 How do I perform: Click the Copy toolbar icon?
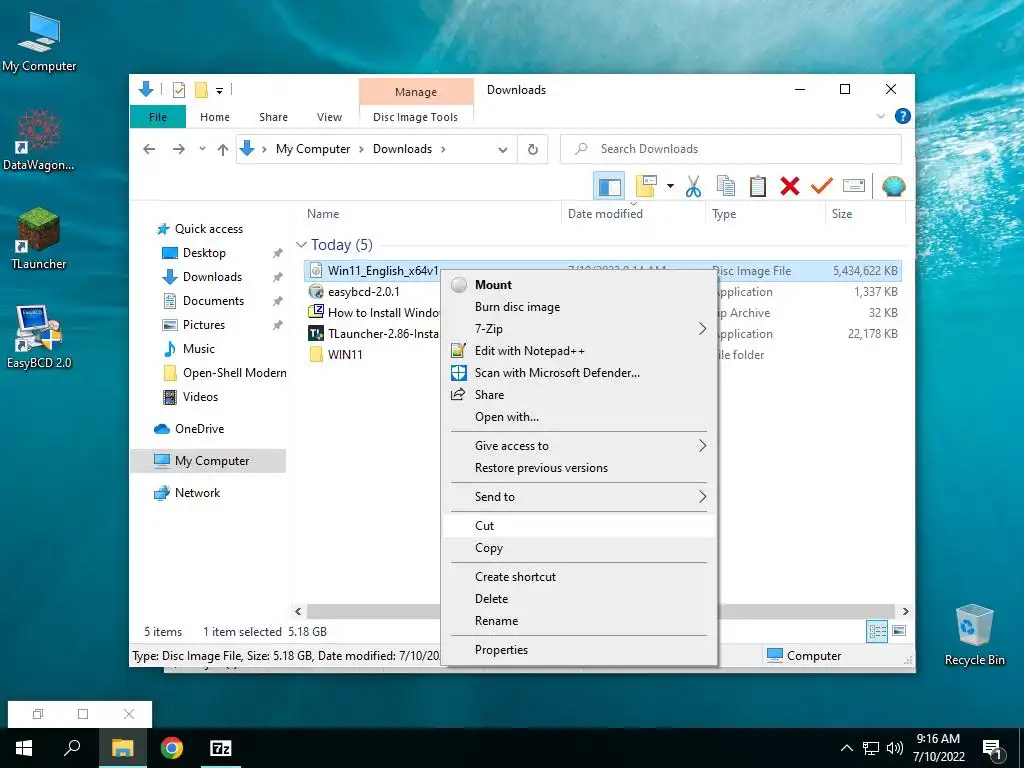[726, 187]
